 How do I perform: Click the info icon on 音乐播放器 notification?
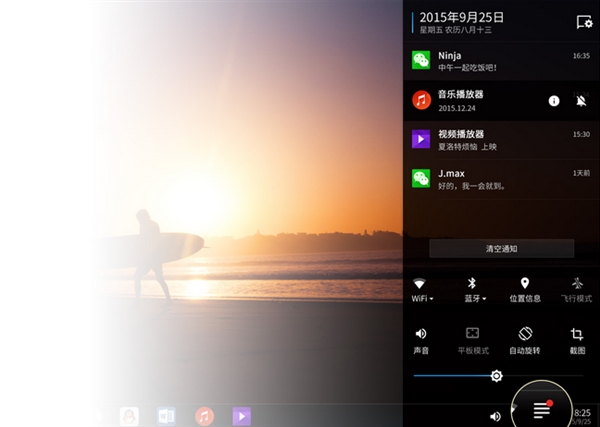click(554, 100)
